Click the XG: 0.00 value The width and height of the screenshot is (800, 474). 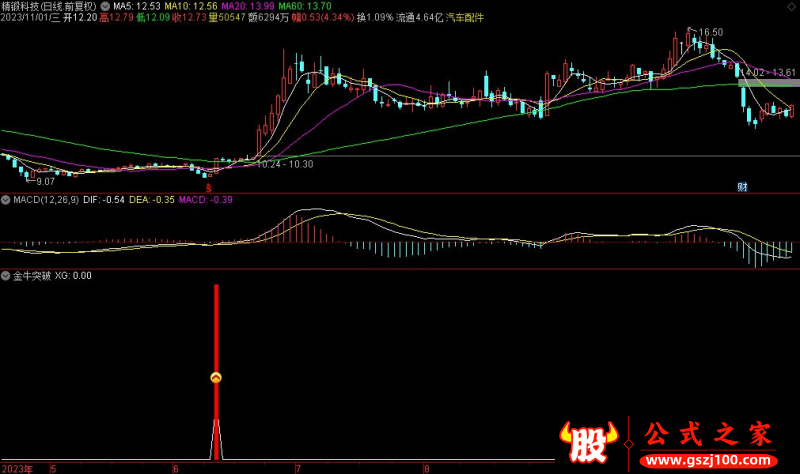pos(73,276)
